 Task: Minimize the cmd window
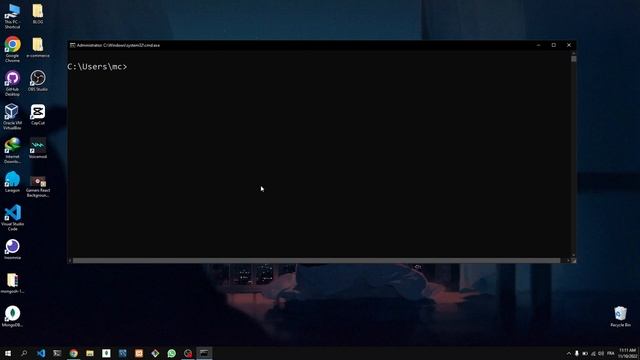(x=538, y=45)
